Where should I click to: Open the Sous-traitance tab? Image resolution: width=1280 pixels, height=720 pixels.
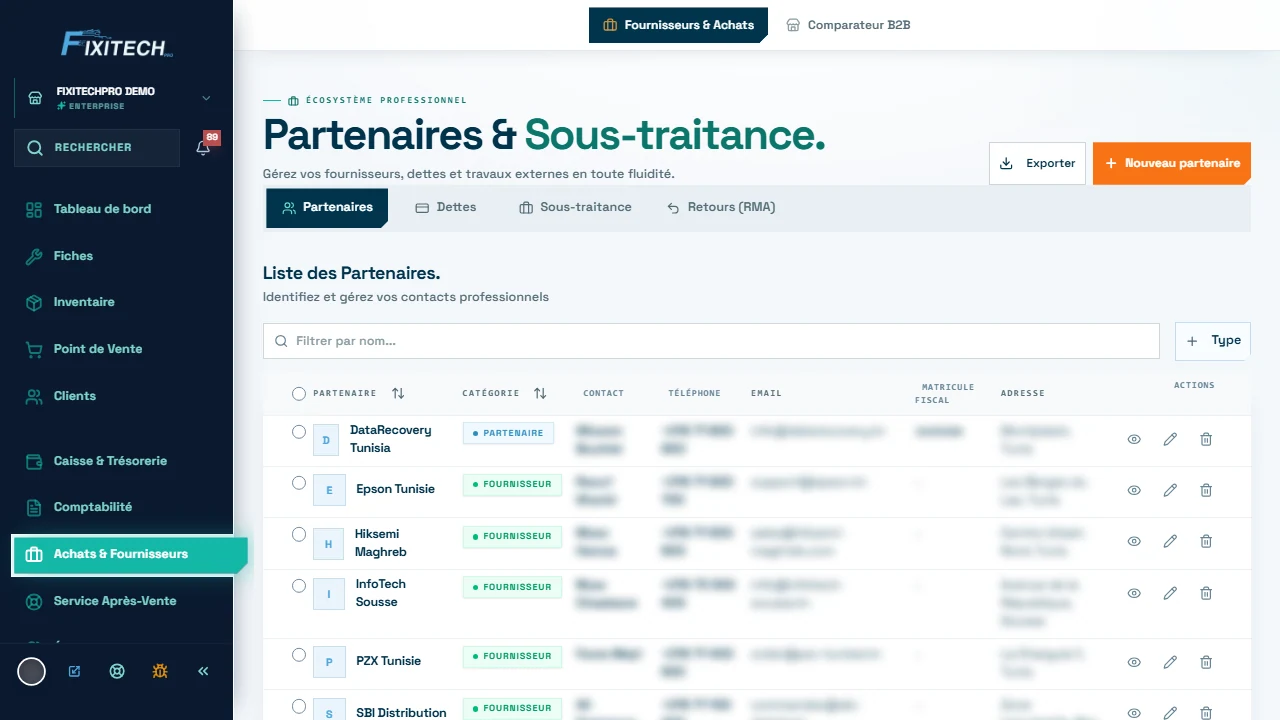(575, 208)
